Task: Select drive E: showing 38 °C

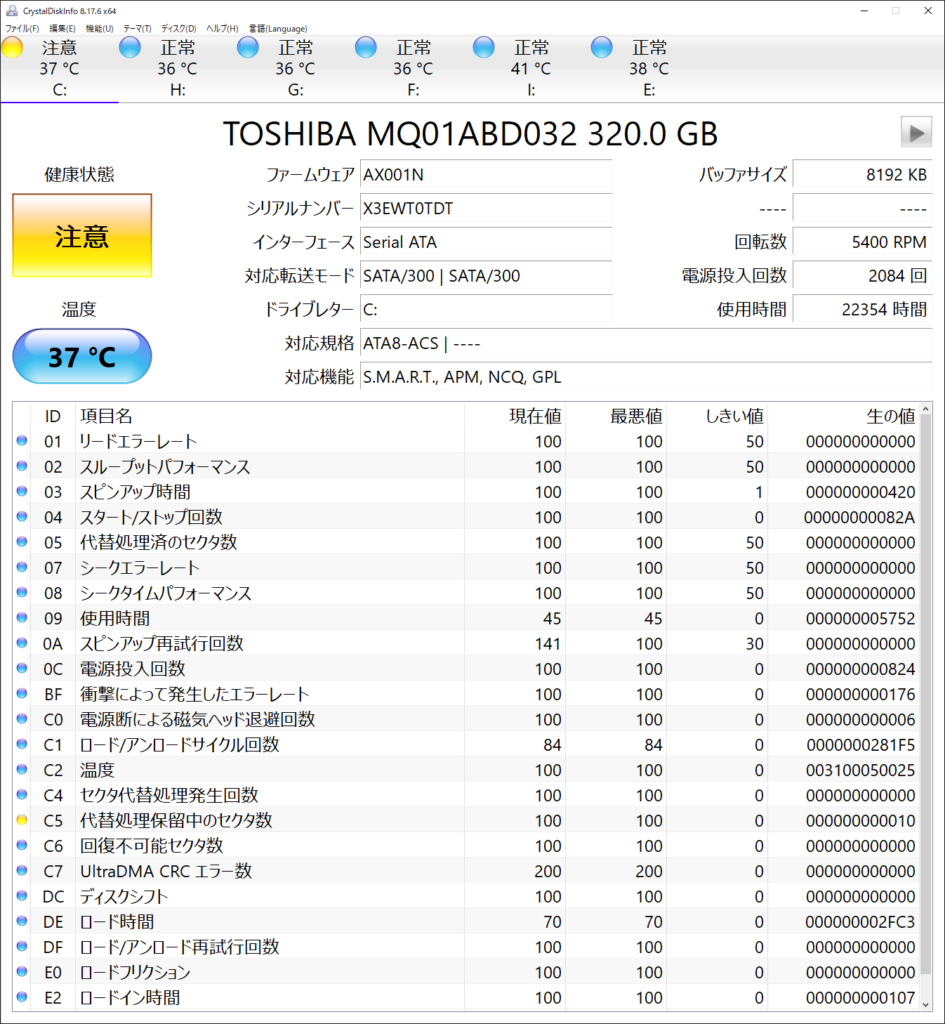Action: tap(648, 68)
